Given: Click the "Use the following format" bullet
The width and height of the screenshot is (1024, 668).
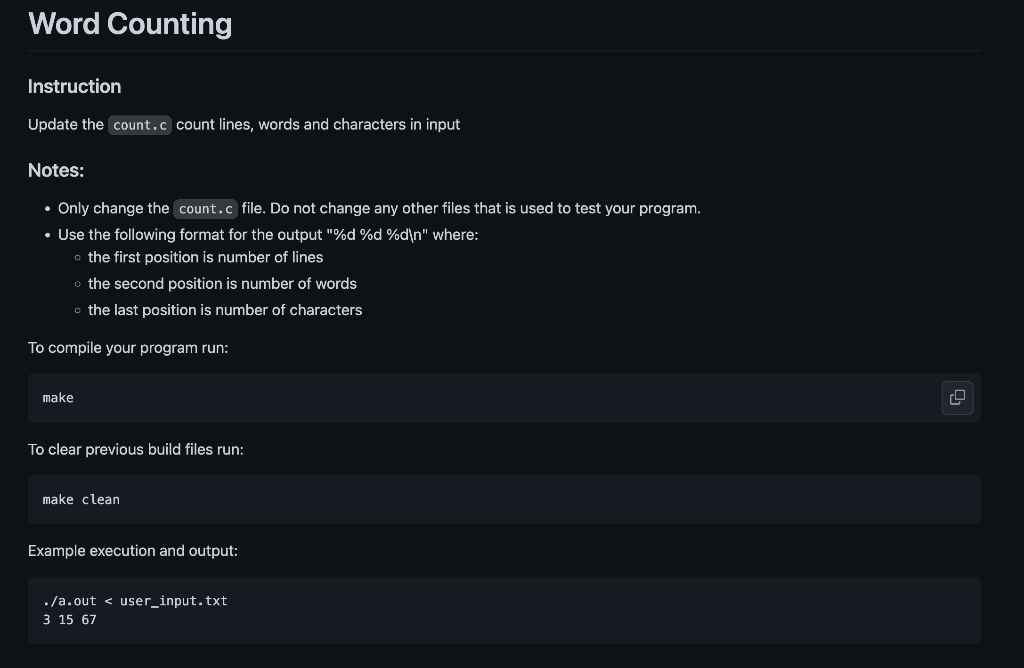Looking at the screenshot, I should click(268, 234).
